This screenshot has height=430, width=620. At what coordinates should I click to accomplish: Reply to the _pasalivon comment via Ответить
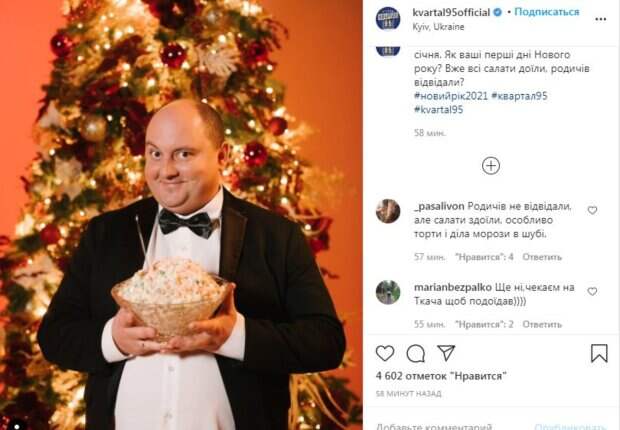[542, 257]
